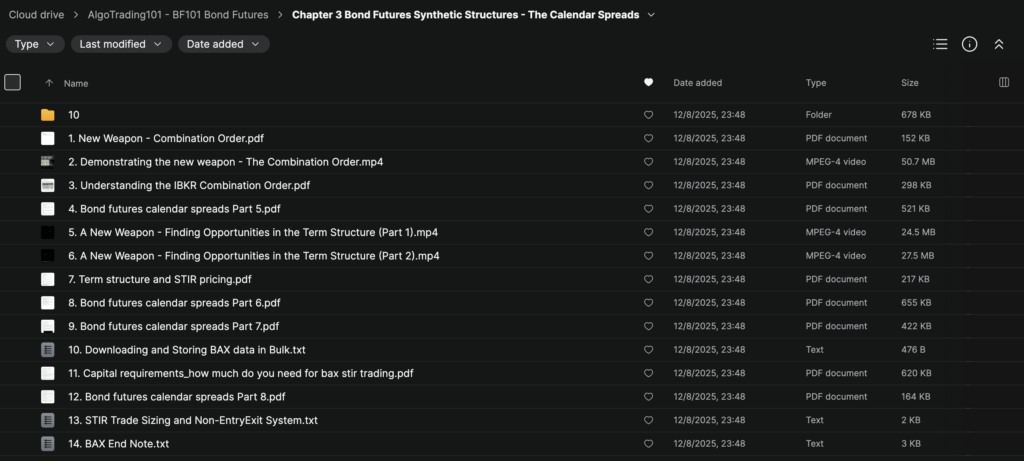This screenshot has width=1024, height=461.
Task: Click the collapse double-chevron icon
Action: [998, 44]
